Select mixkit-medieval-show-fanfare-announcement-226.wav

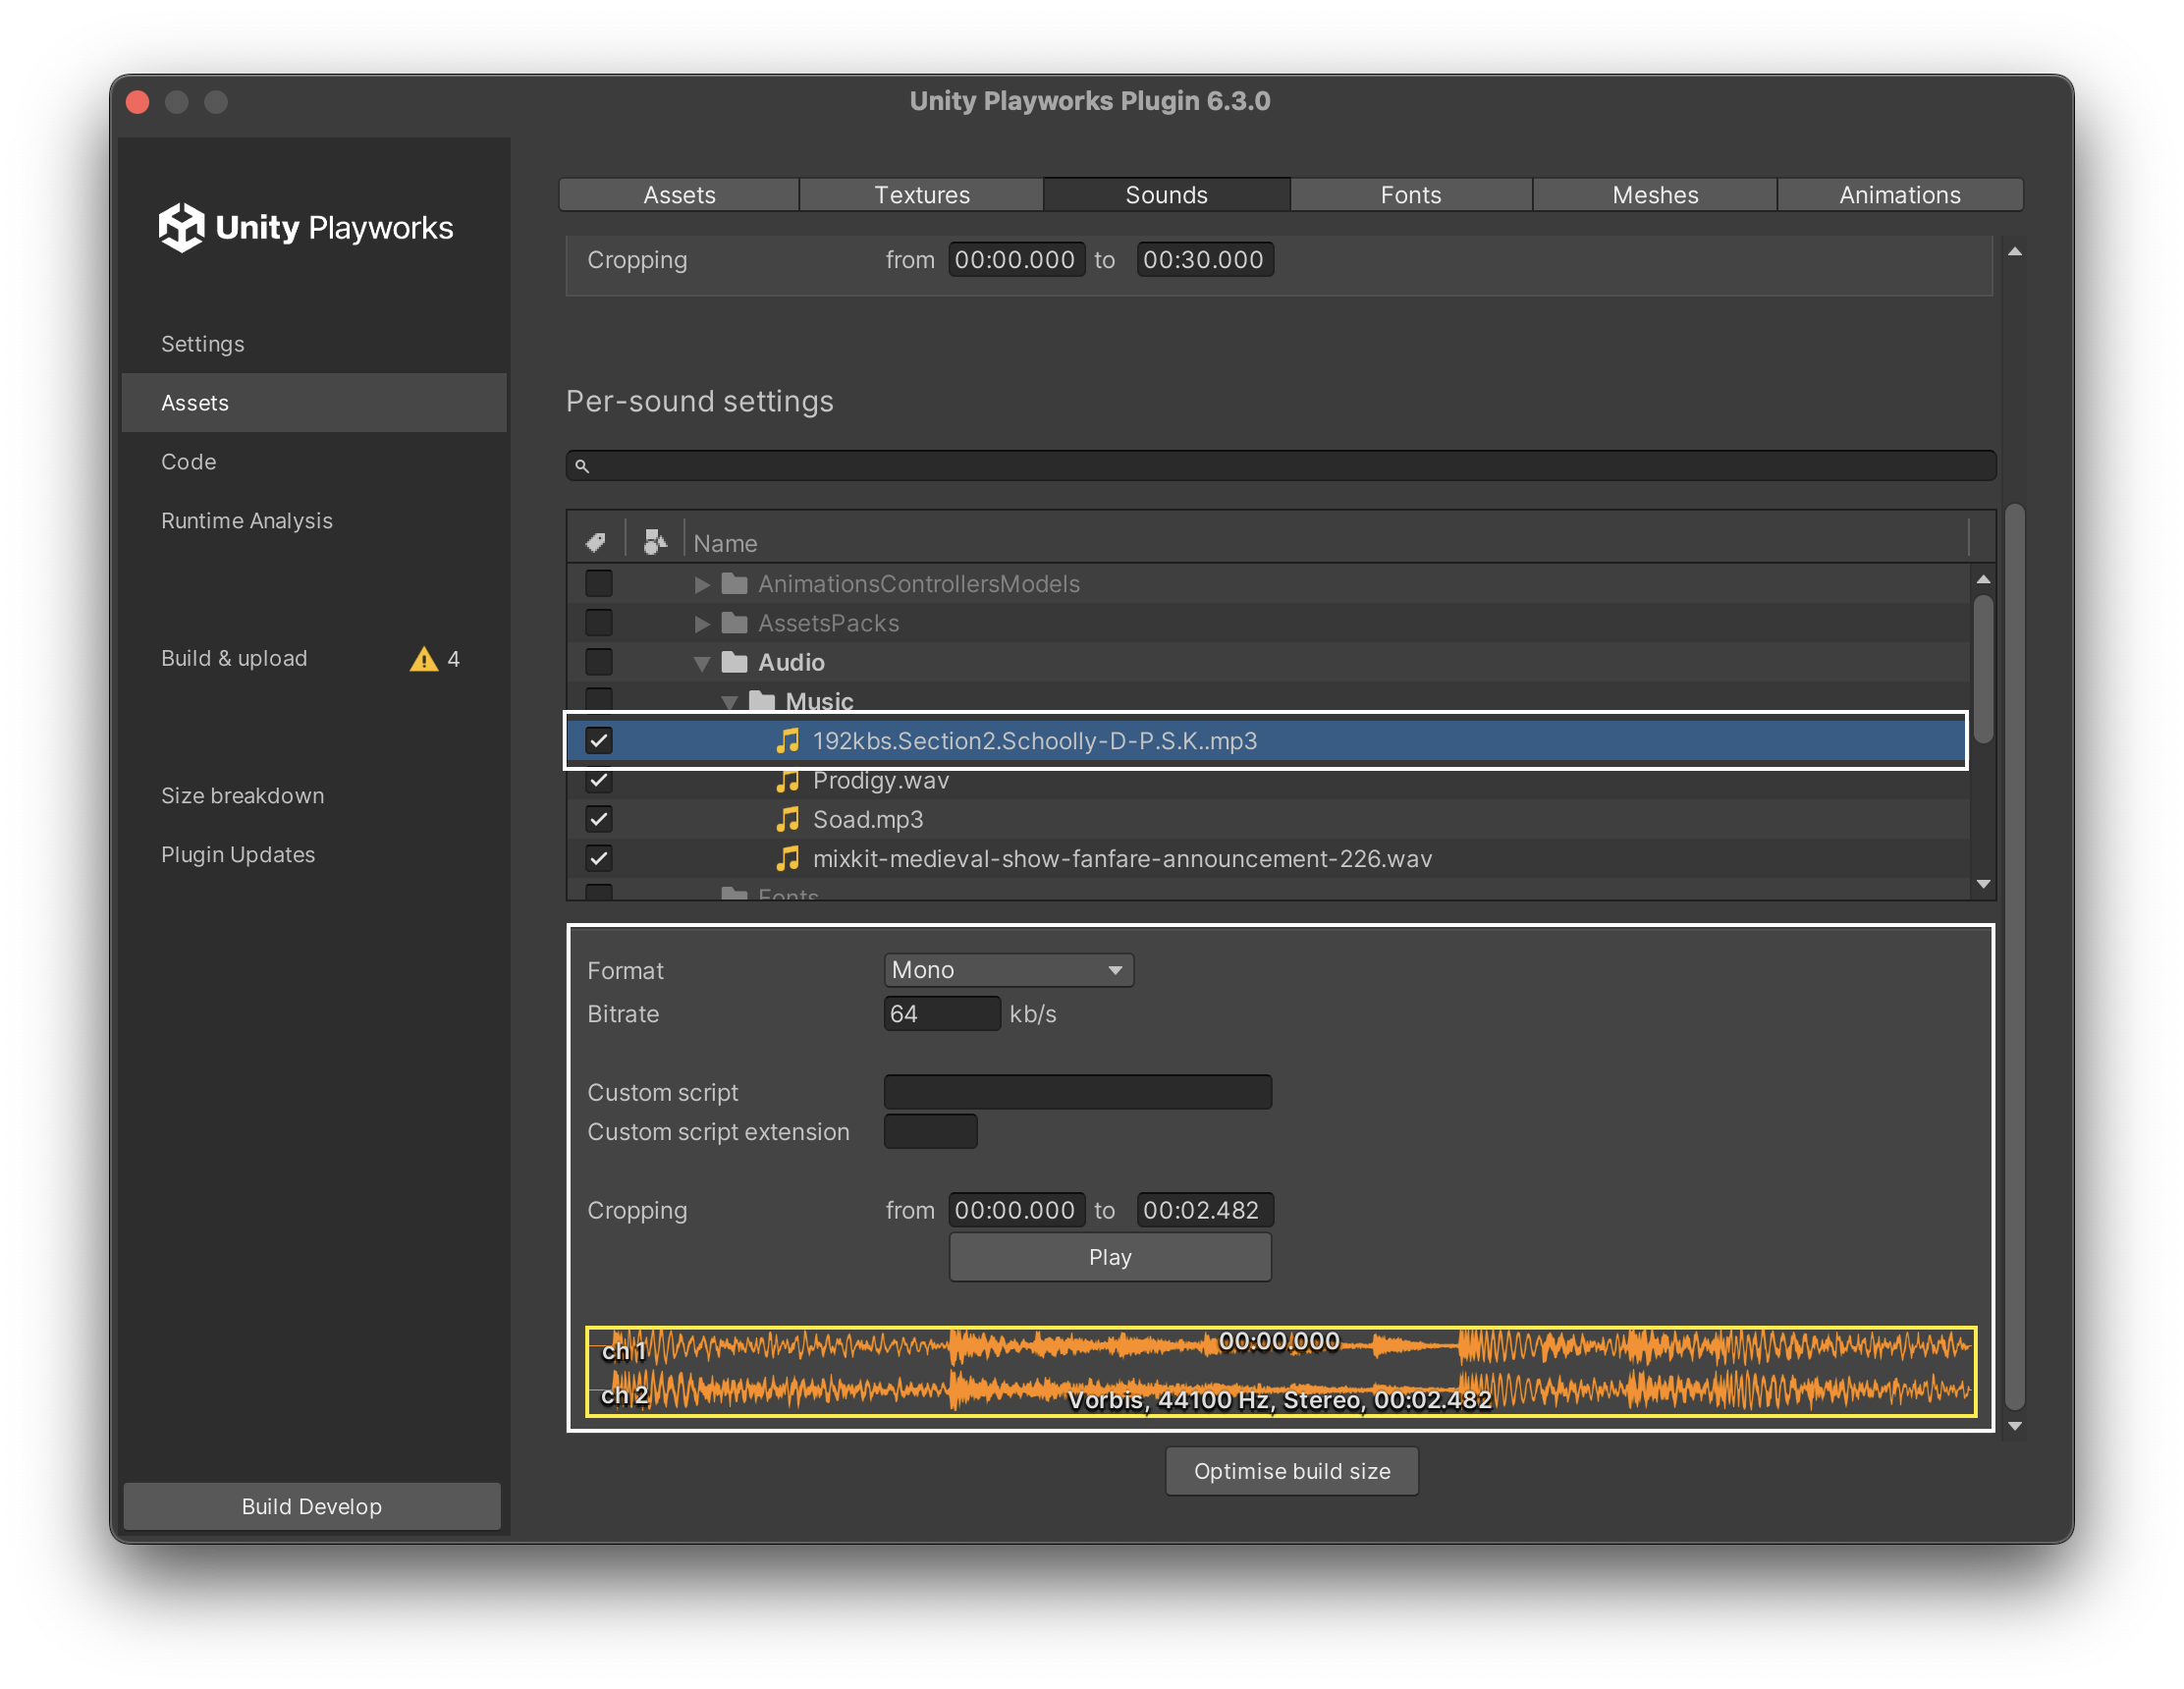[x=1122, y=858]
